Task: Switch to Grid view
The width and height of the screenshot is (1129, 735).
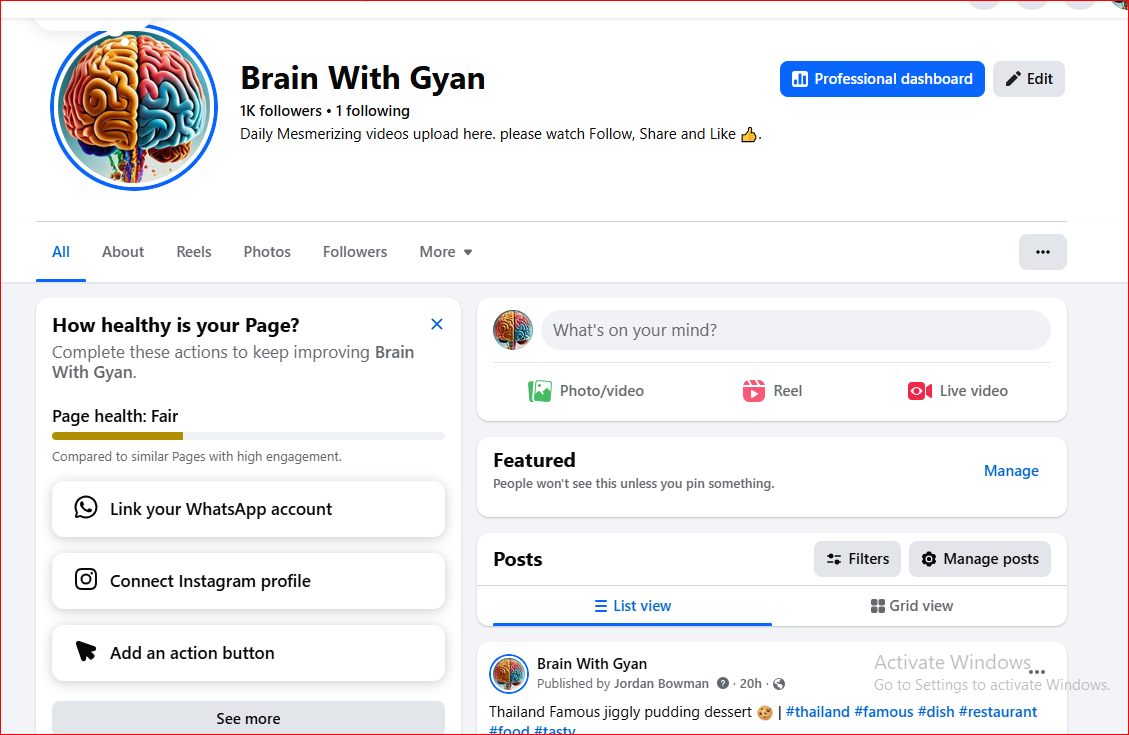Action: click(x=912, y=606)
